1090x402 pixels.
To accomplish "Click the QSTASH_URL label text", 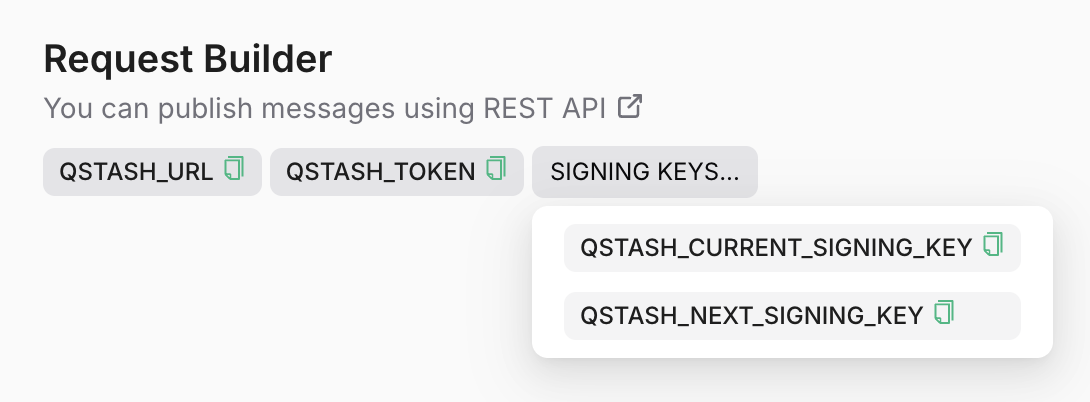I will tap(136, 172).
